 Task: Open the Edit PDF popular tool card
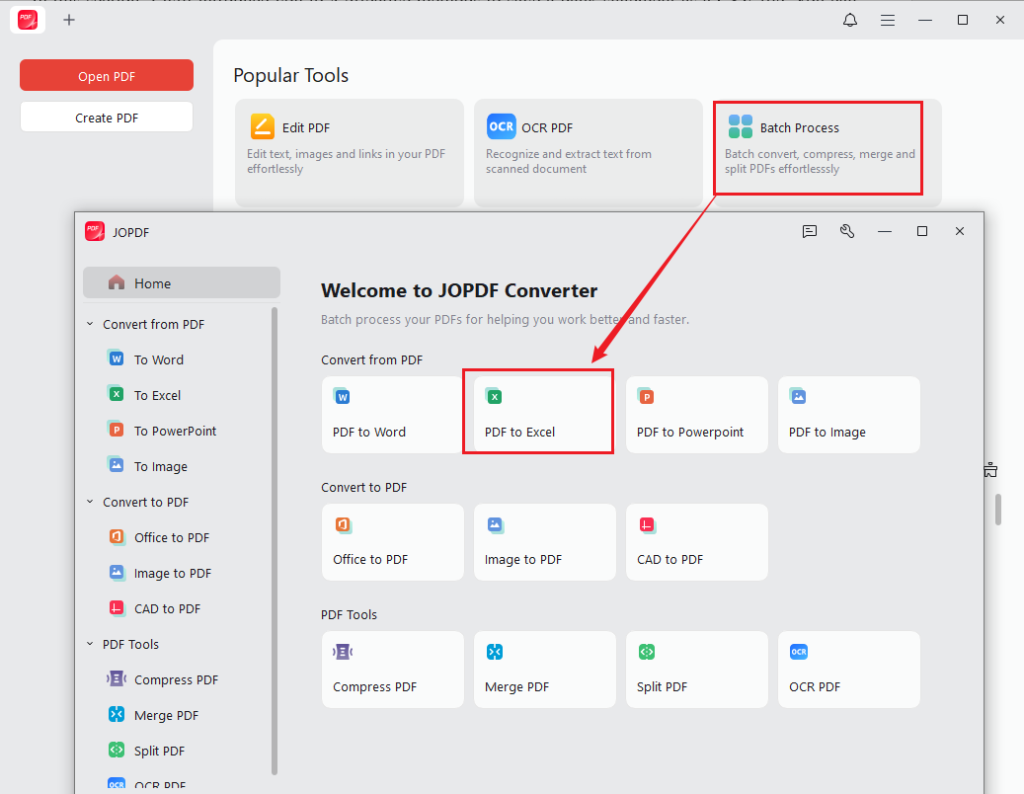(349, 153)
